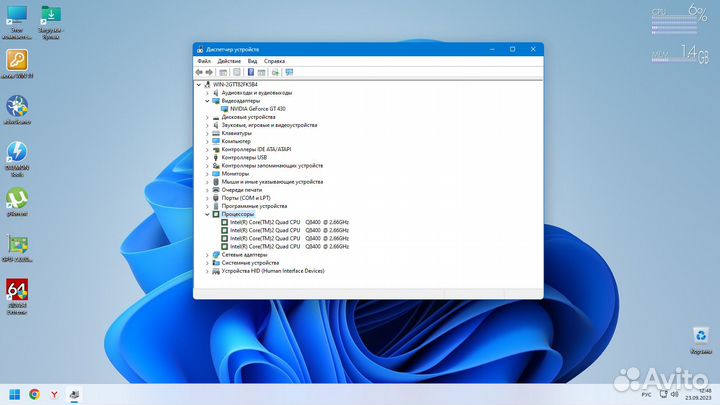Image resolution: width=720 pixels, height=405 pixels.
Task: Select the orange key desktop icon
Action: point(17,64)
